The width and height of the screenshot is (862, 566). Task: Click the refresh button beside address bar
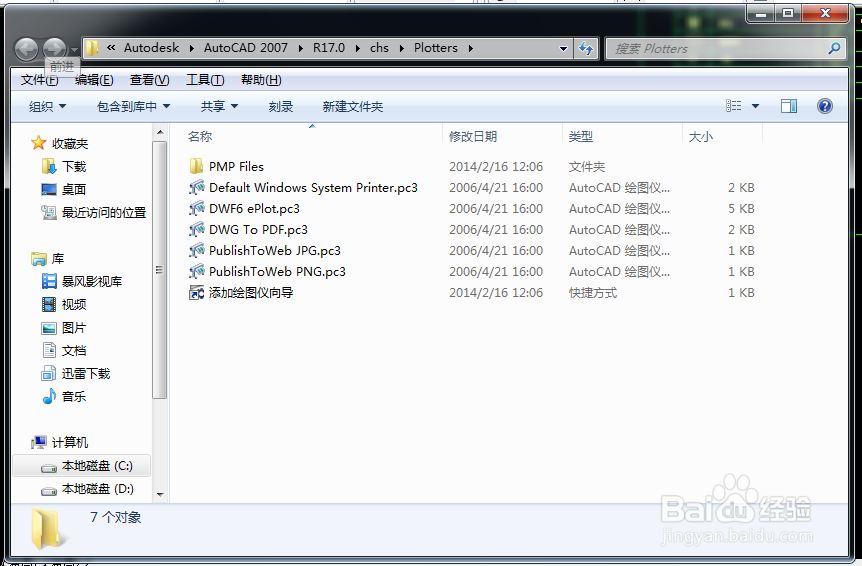tap(586, 48)
